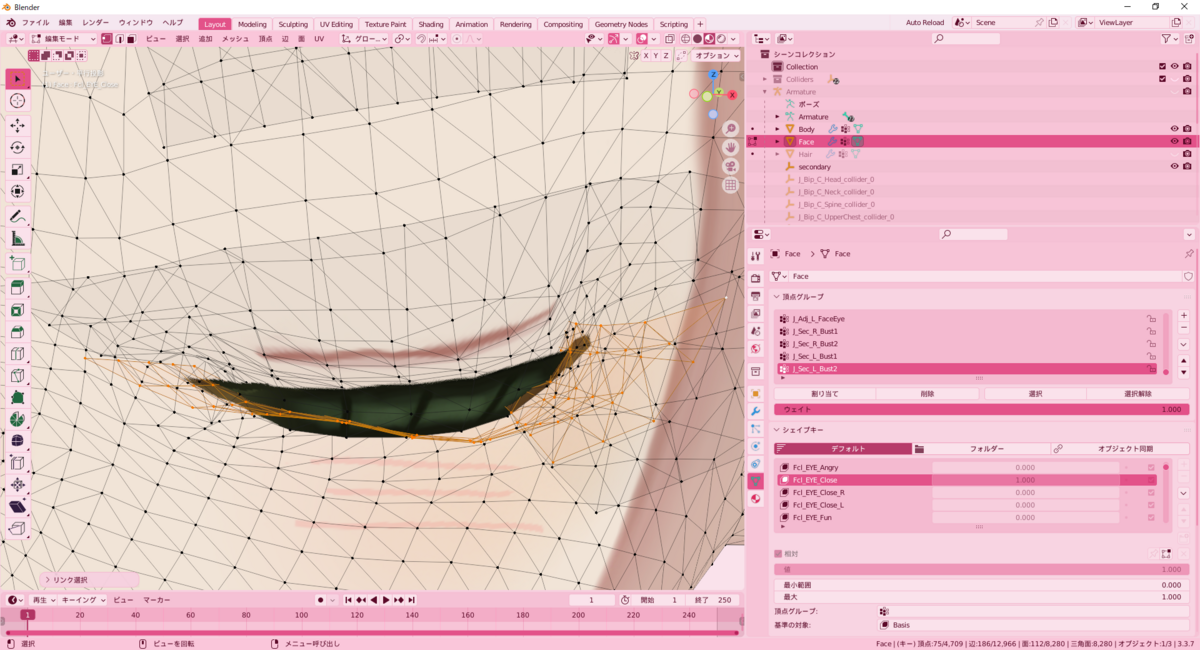Toggle camera render visibility for secondary
The image size is (1200, 650).
1186,166
